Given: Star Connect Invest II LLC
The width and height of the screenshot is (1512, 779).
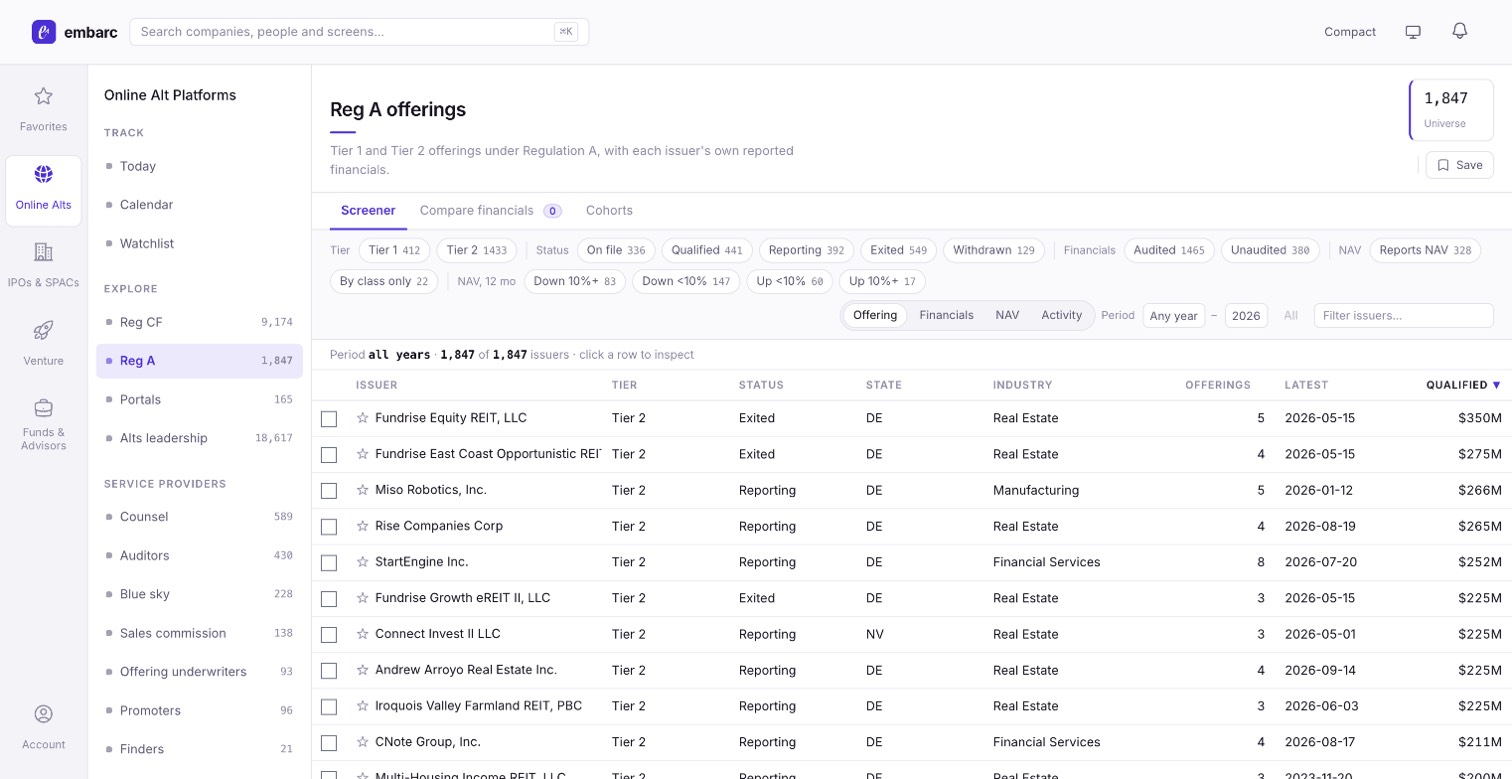Looking at the screenshot, I should point(362,634).
